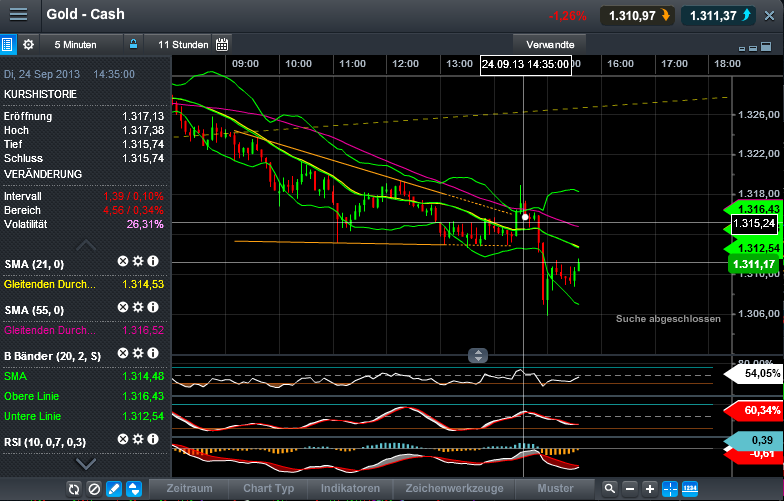Collapse price history with up chevron
This screenshot has width=784, height=501.
click(86, 245)
